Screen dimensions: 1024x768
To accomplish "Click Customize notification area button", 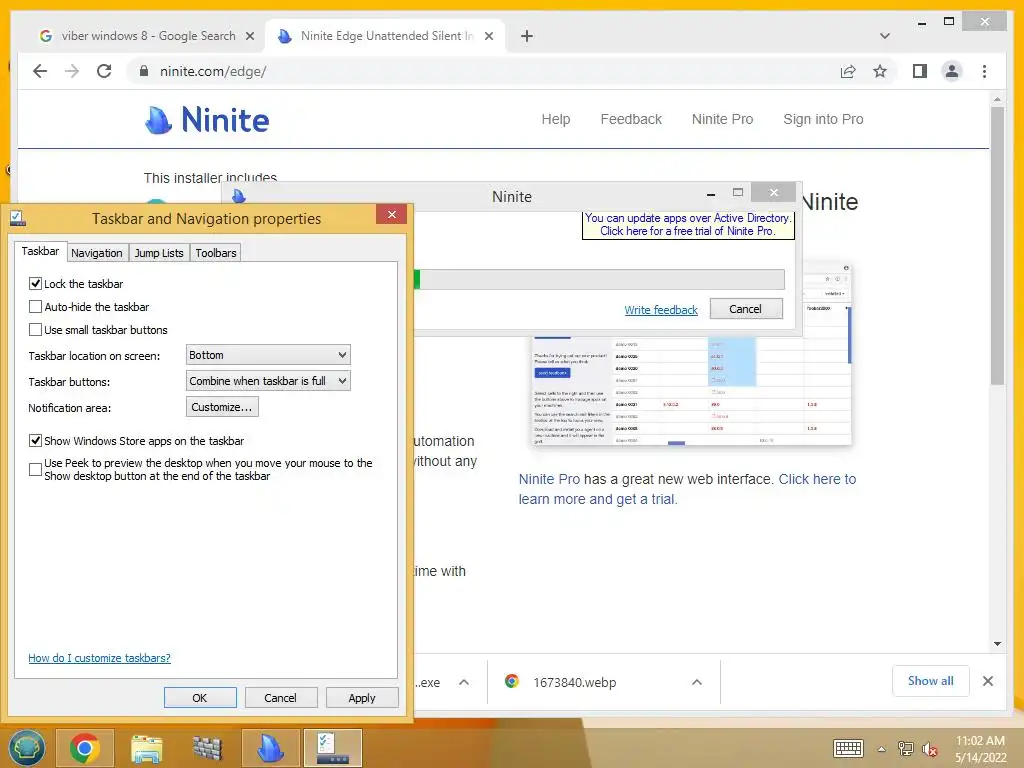I will [222, 407].
